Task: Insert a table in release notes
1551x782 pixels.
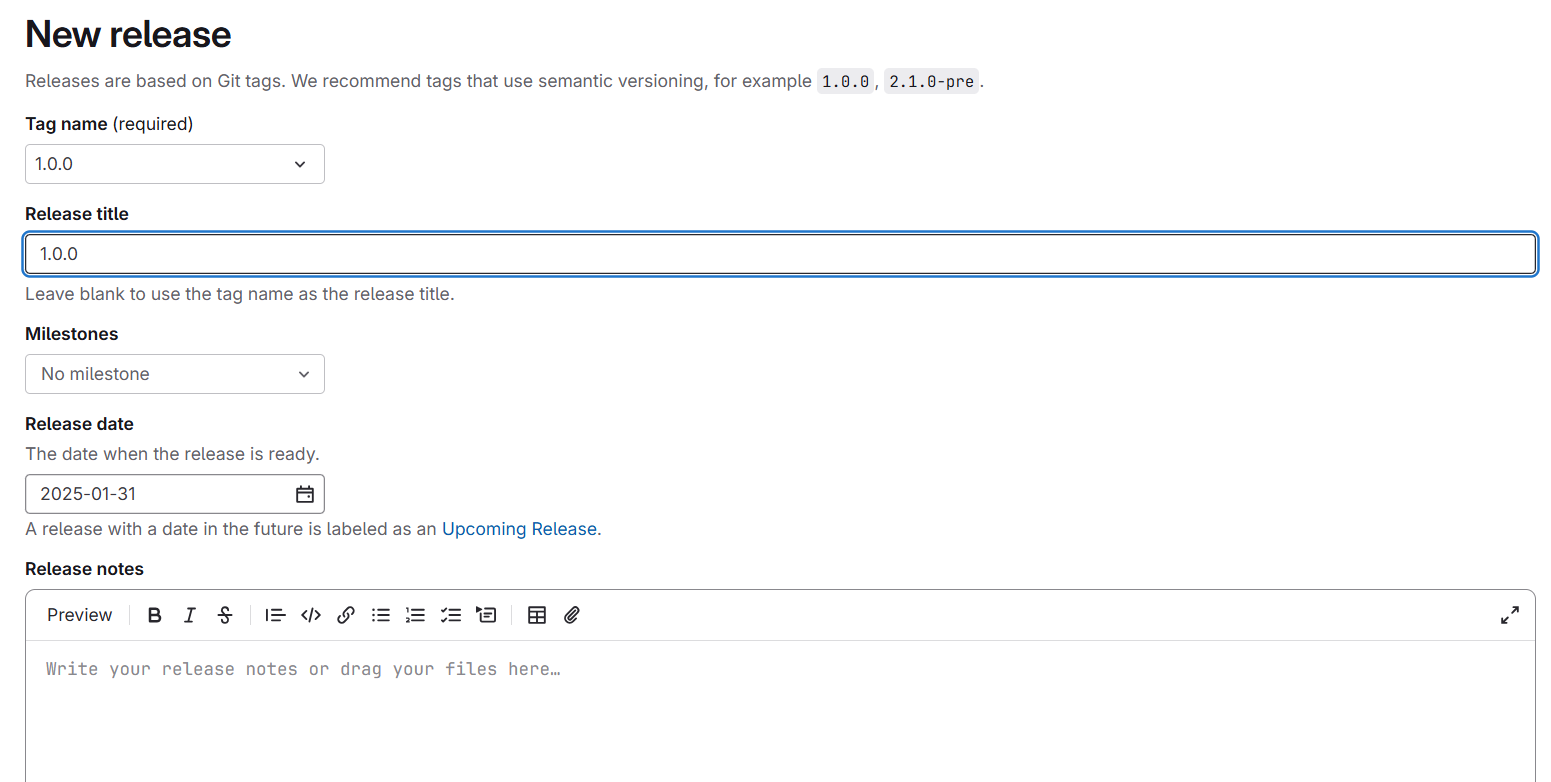Action: (537, 615)
